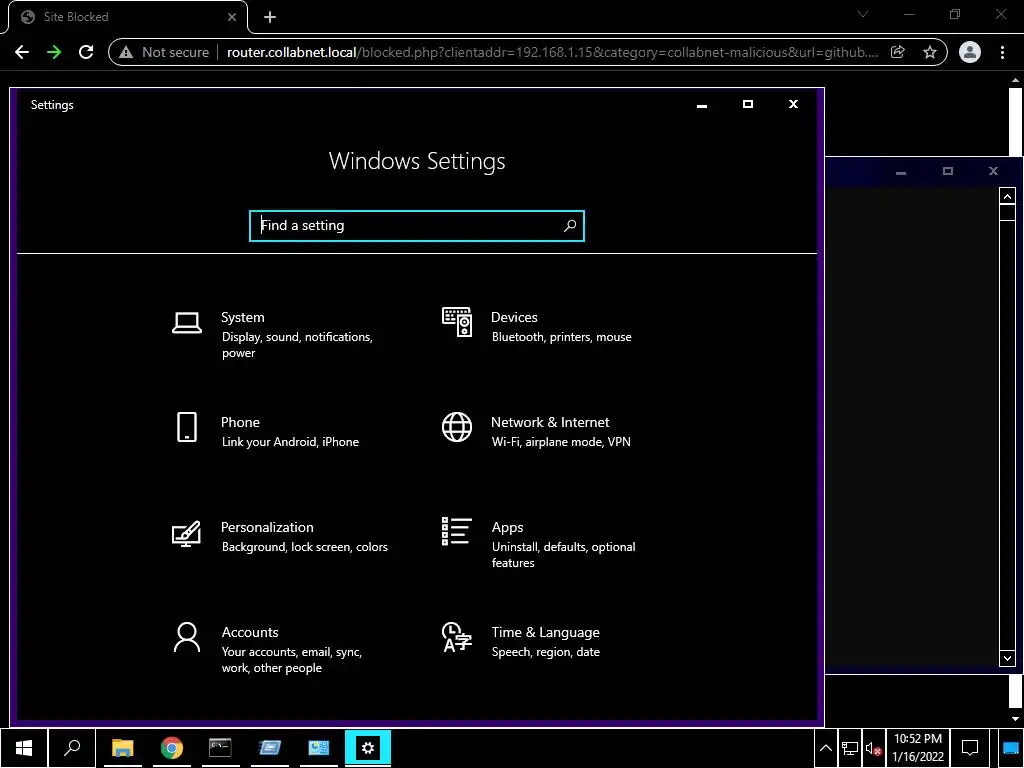The width and height of the screenshot is (1024, 768).
Task: Click Settings gear in taskbar
Action: 368,748
